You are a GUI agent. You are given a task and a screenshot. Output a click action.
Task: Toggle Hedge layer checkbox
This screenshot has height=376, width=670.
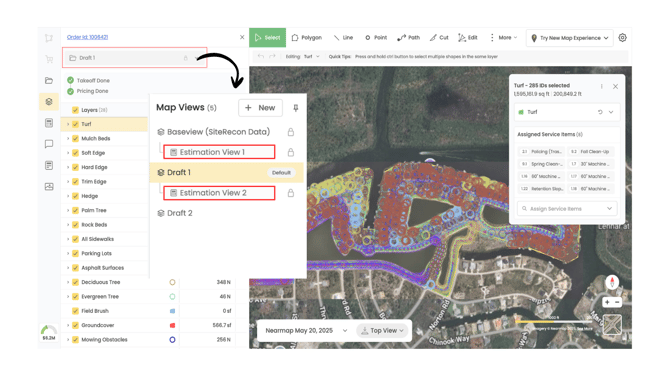tap(75, 196)
